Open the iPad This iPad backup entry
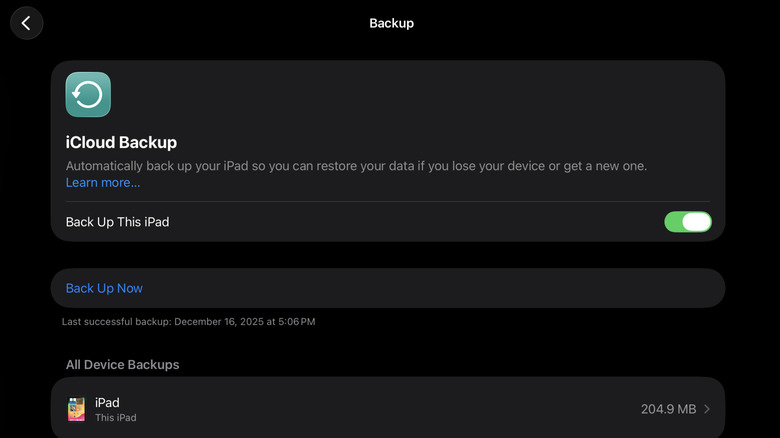The image size is (780, 438). (388, 408)
